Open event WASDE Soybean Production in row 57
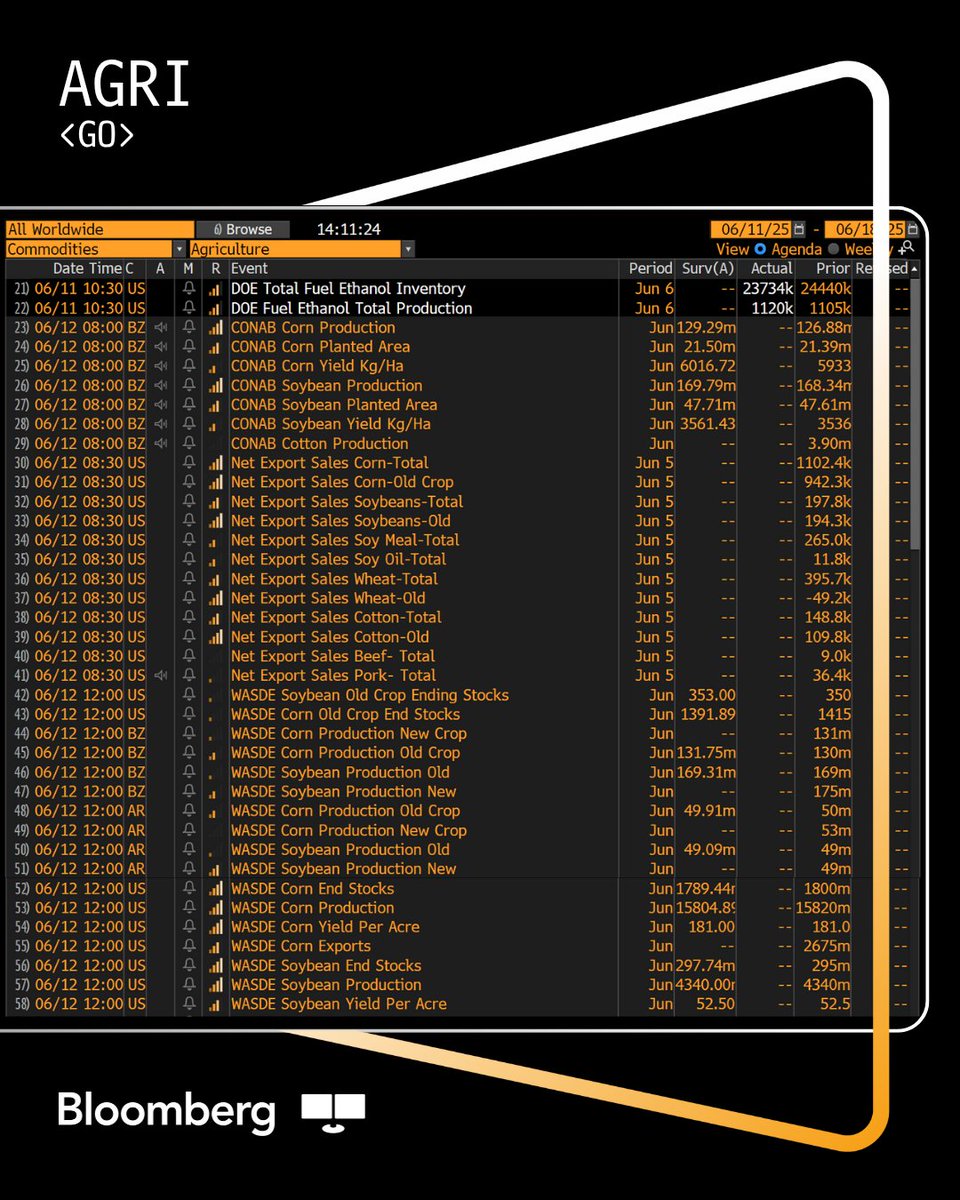The height and width of the screenshot is (1200, 960). pos(326,985)
